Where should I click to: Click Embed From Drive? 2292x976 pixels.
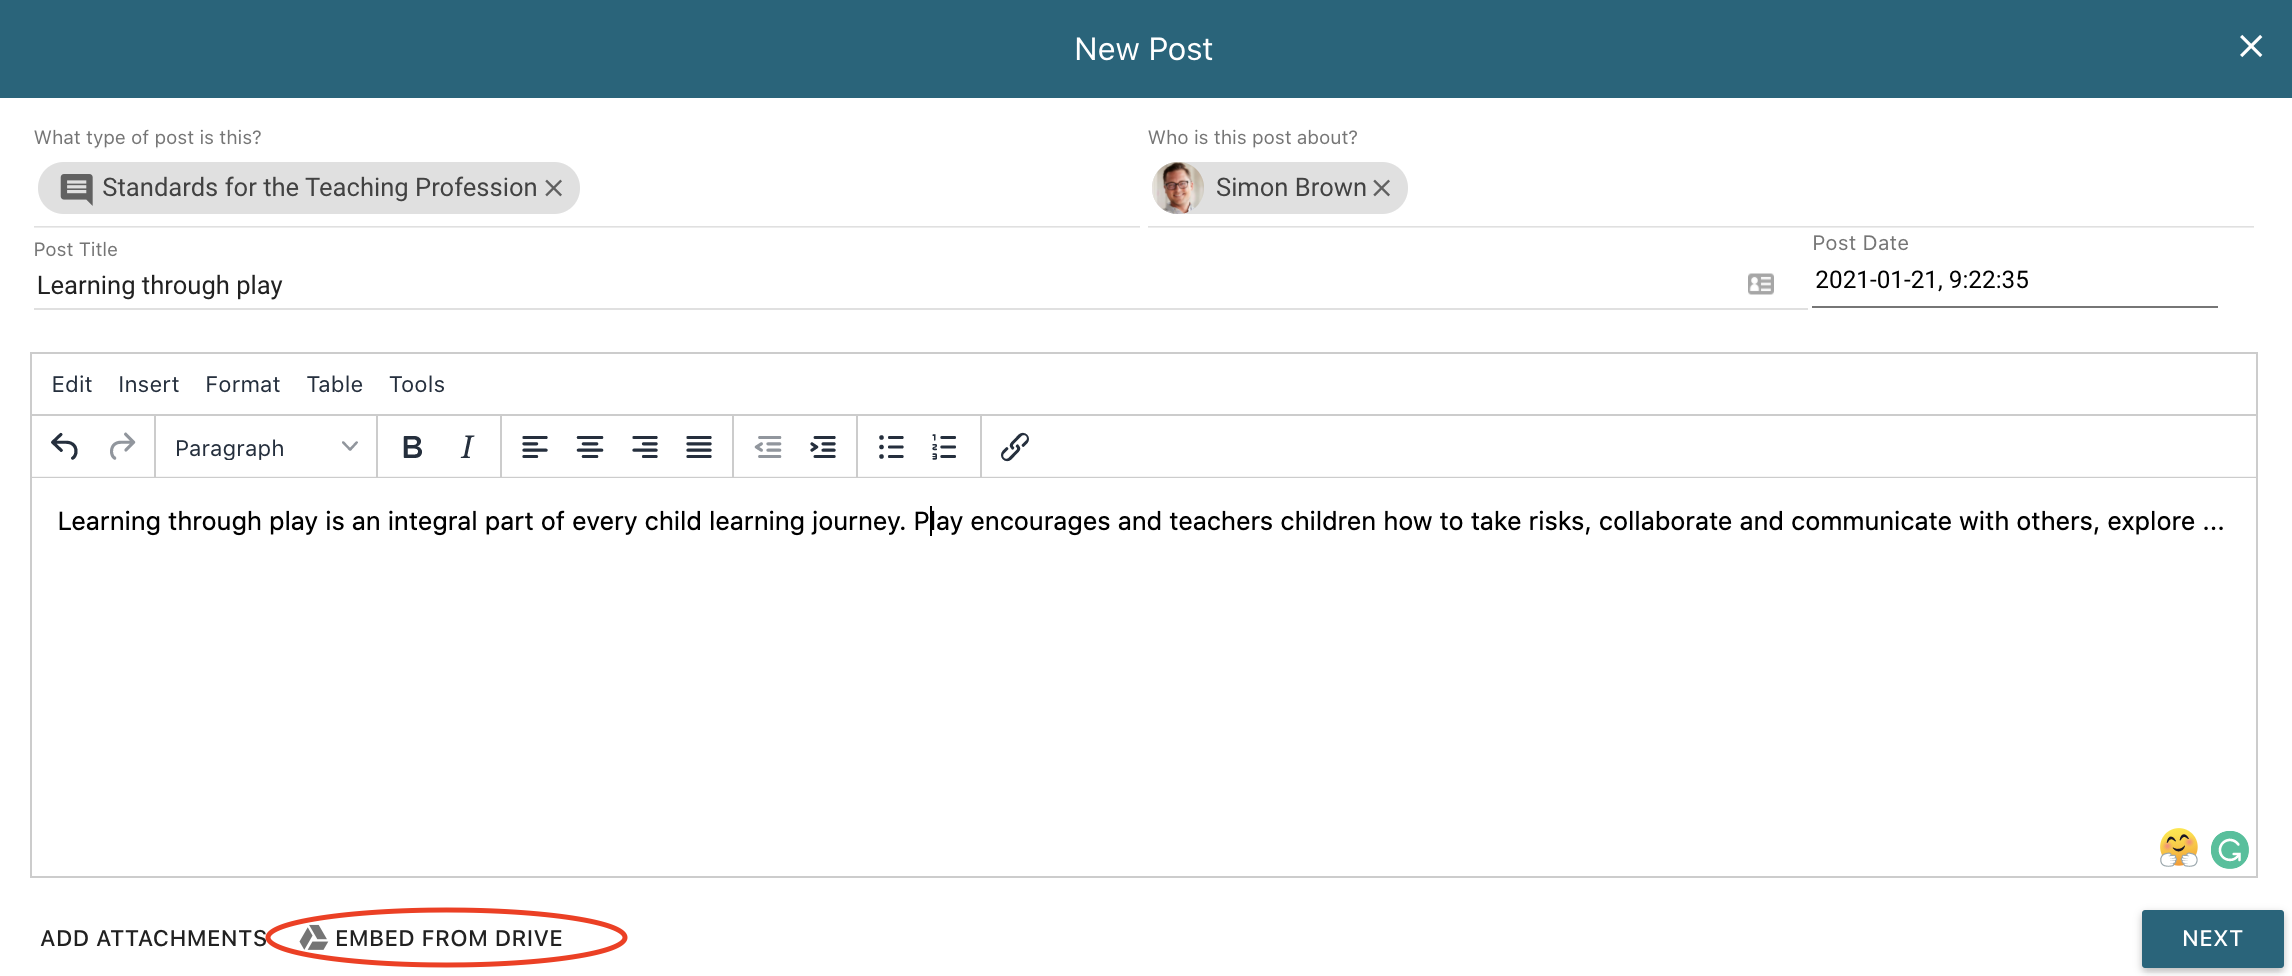(447, 938)
